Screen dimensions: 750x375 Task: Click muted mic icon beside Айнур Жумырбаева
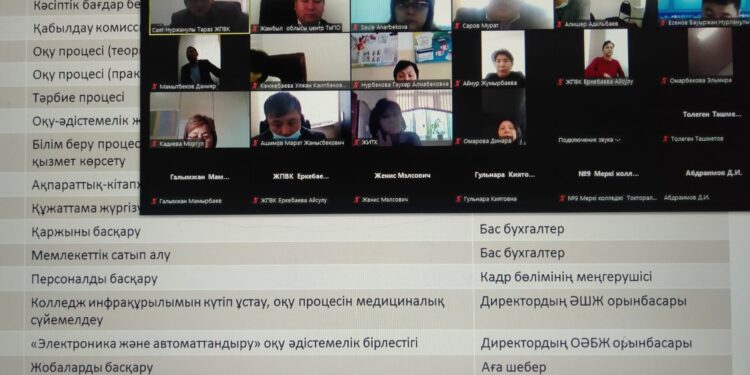(x=457, y=83)
